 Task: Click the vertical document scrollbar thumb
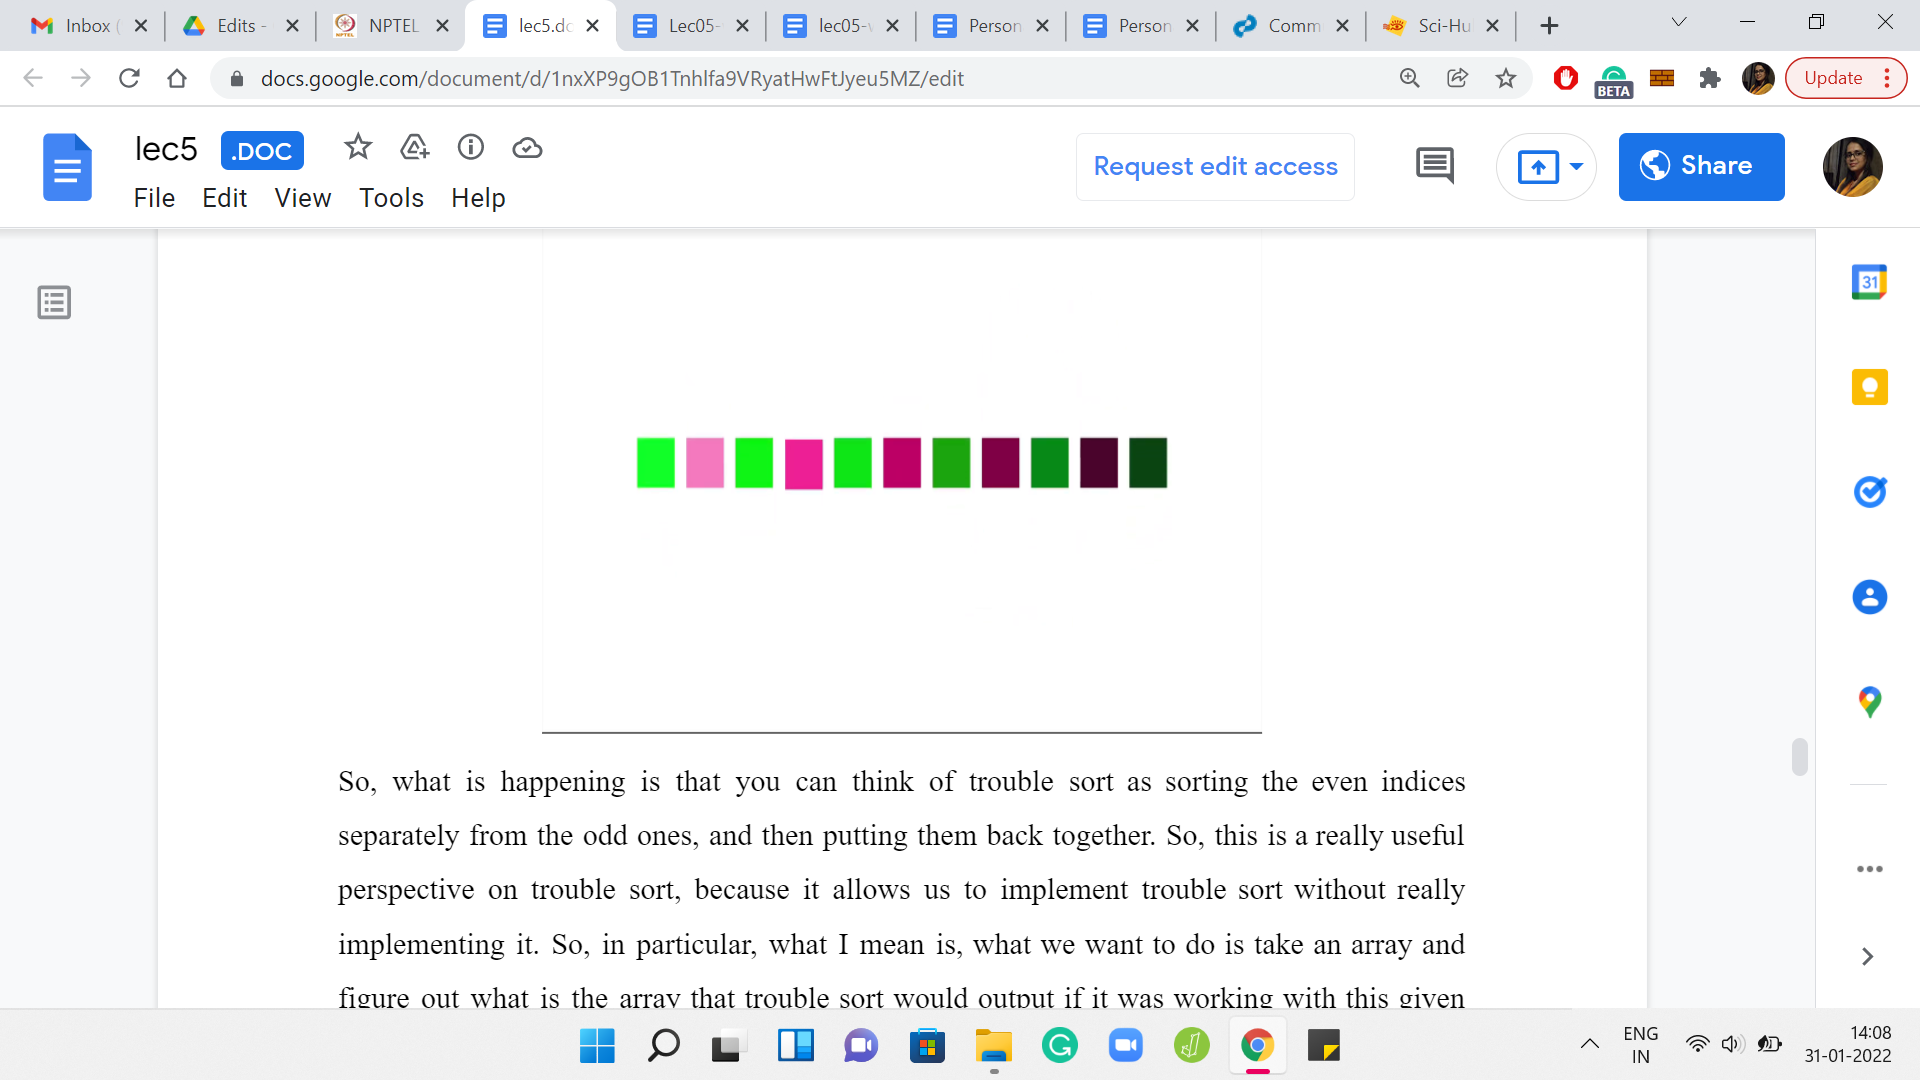pos(1799,757)
